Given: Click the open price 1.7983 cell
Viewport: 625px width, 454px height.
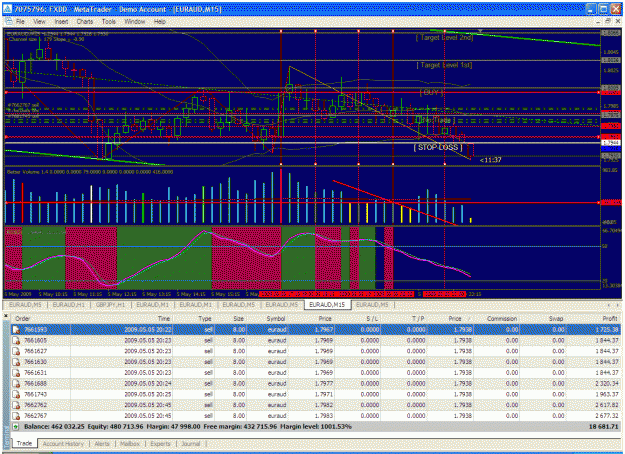Looking at the screenshot, I should click(x=325, y=416).
